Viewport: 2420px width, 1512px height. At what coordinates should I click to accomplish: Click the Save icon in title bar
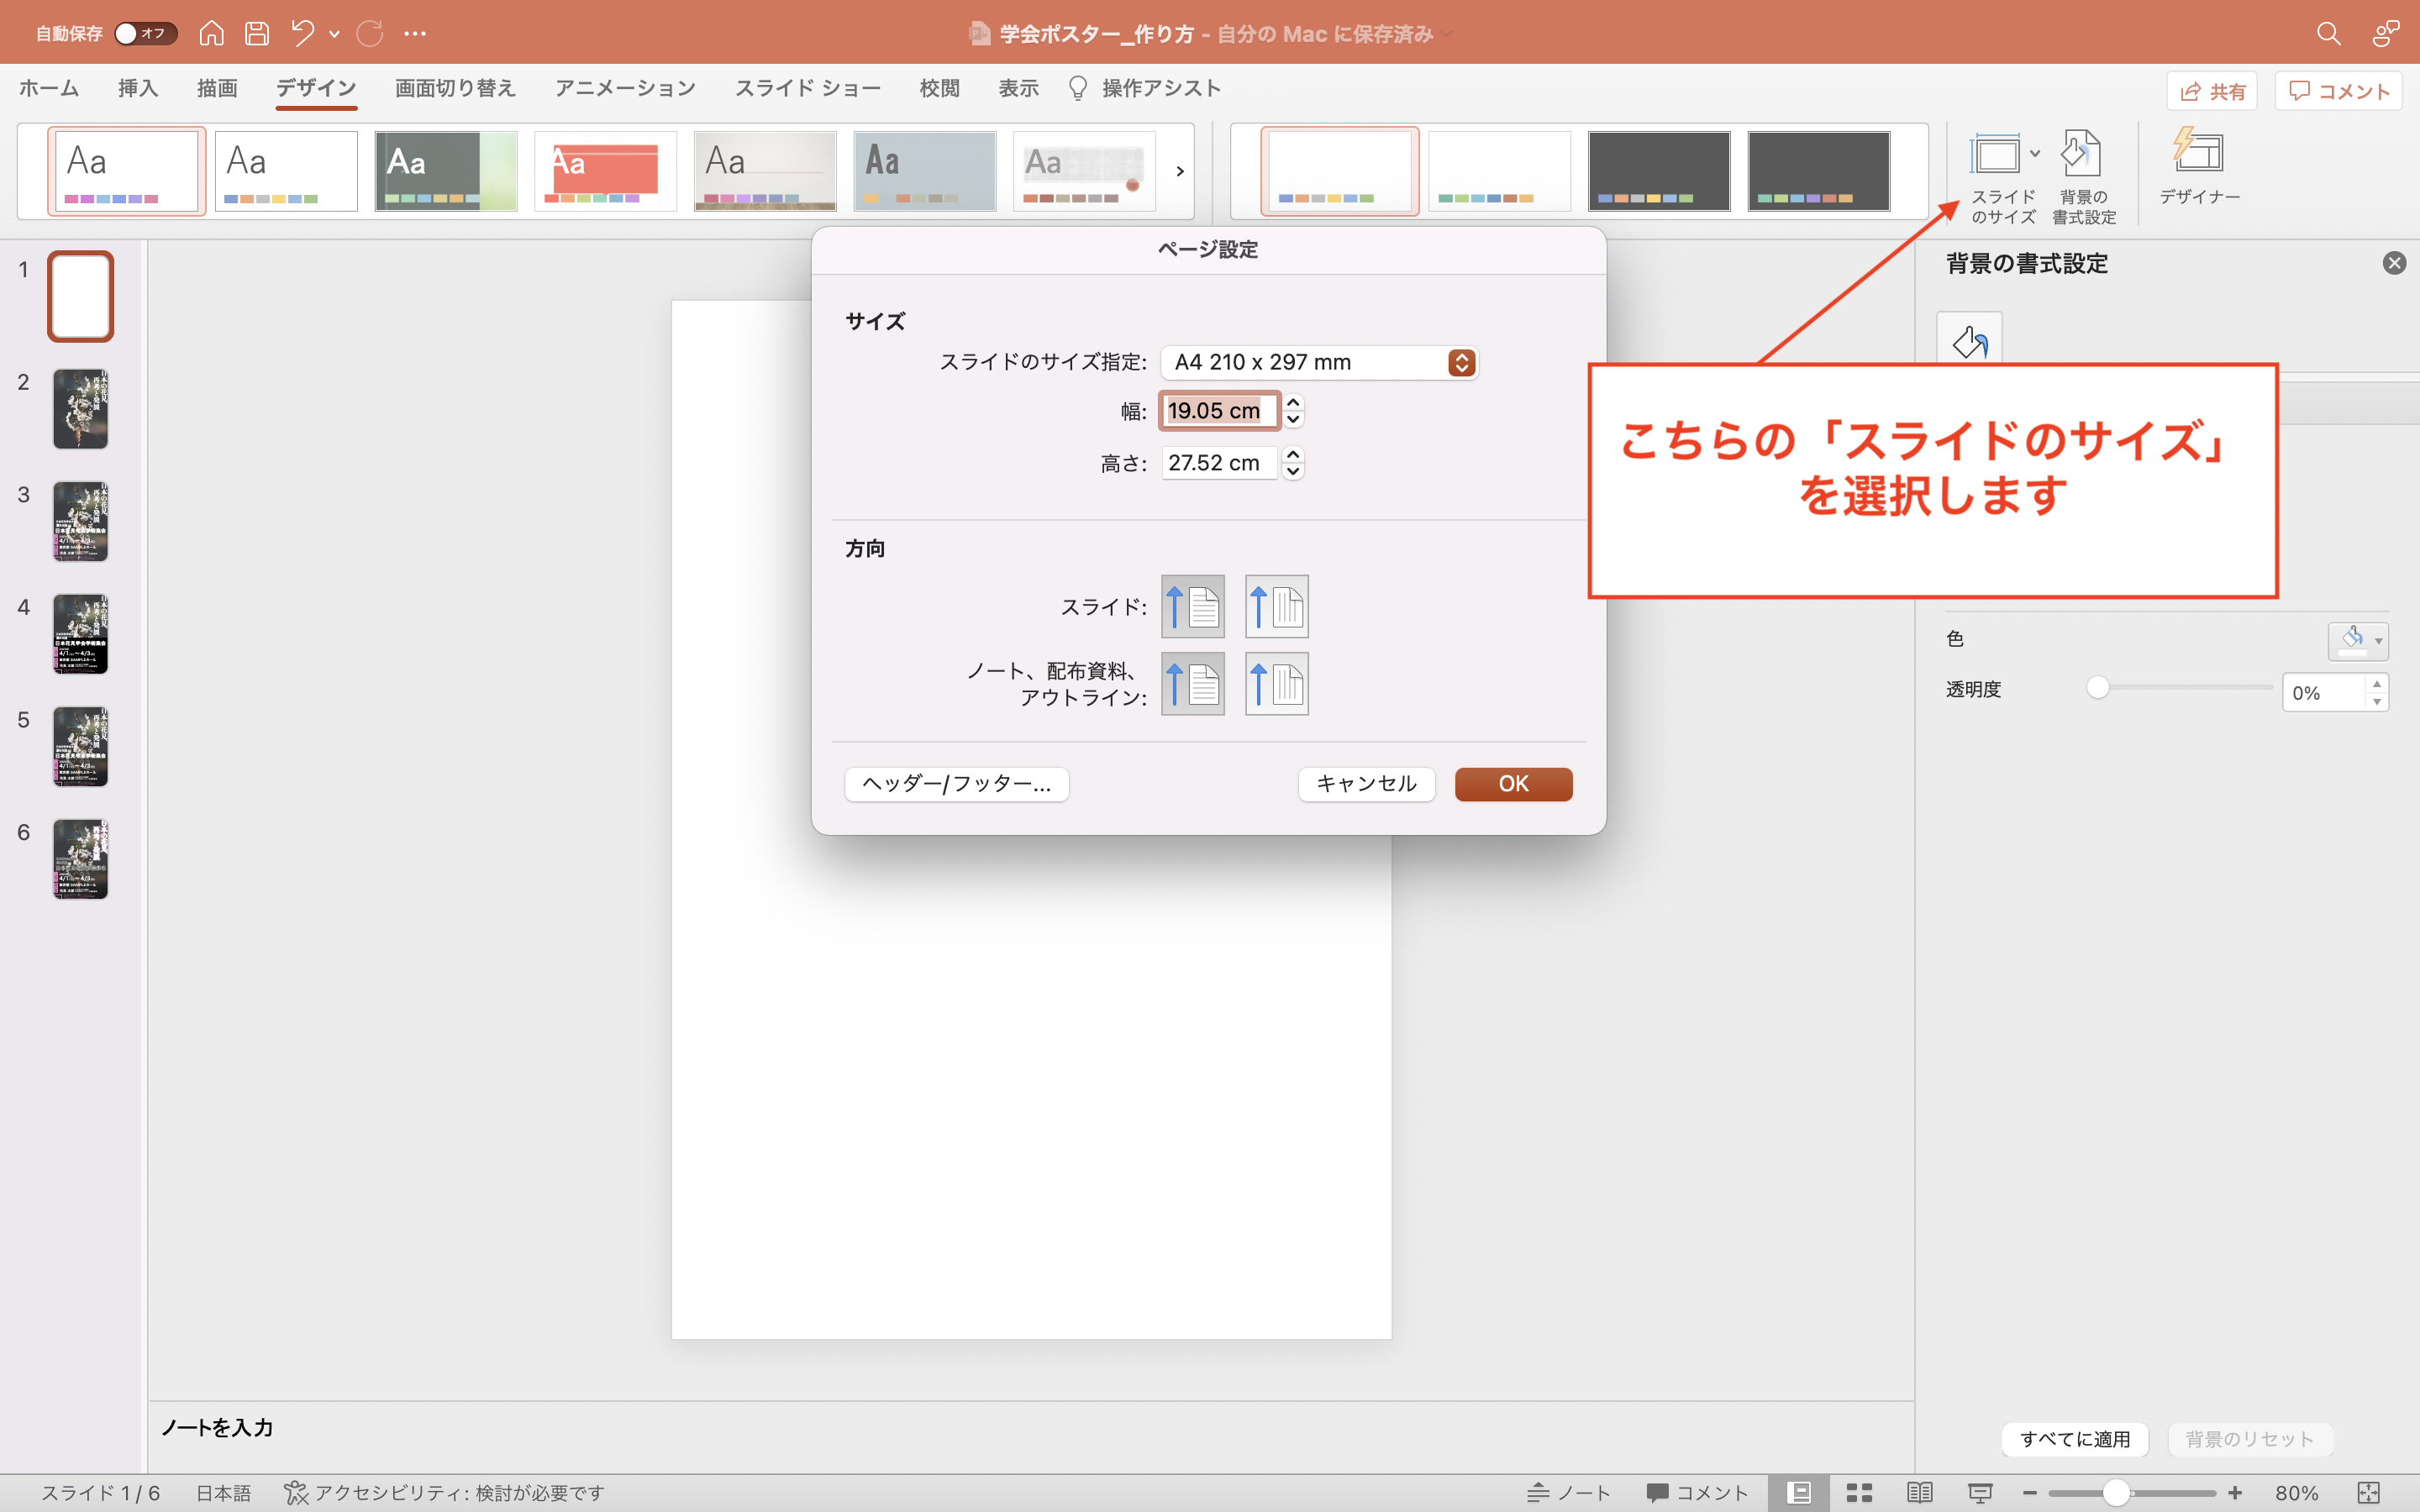coord(257,34)
